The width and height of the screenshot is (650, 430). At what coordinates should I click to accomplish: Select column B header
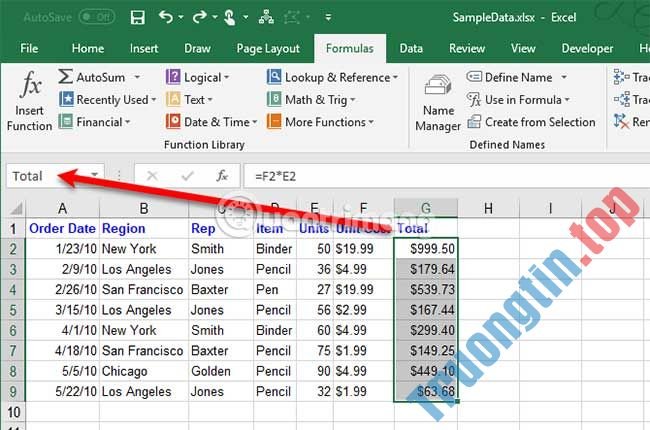pos(144,208)
